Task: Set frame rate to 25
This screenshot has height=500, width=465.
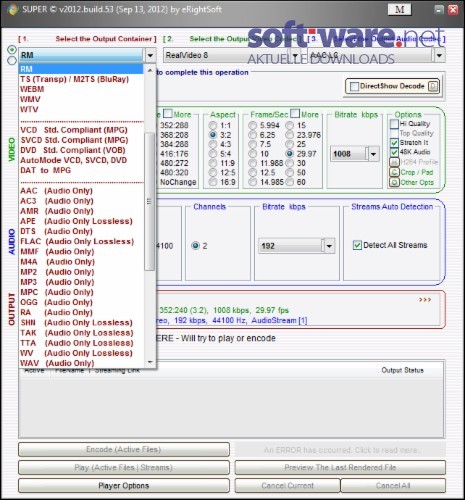Action: tap(290, 144)
